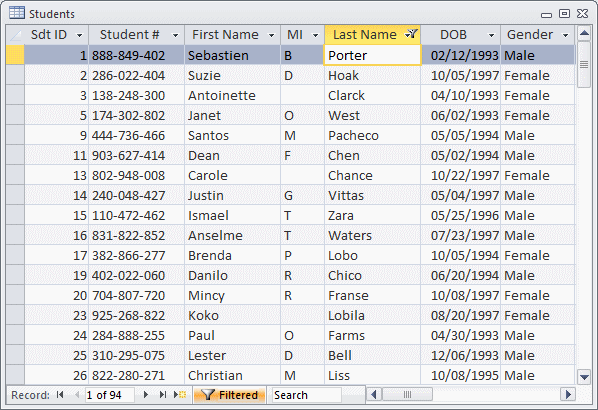Screen dimensions: 598x410
Task: Jump to last record button
Action: tap(163, 395)
